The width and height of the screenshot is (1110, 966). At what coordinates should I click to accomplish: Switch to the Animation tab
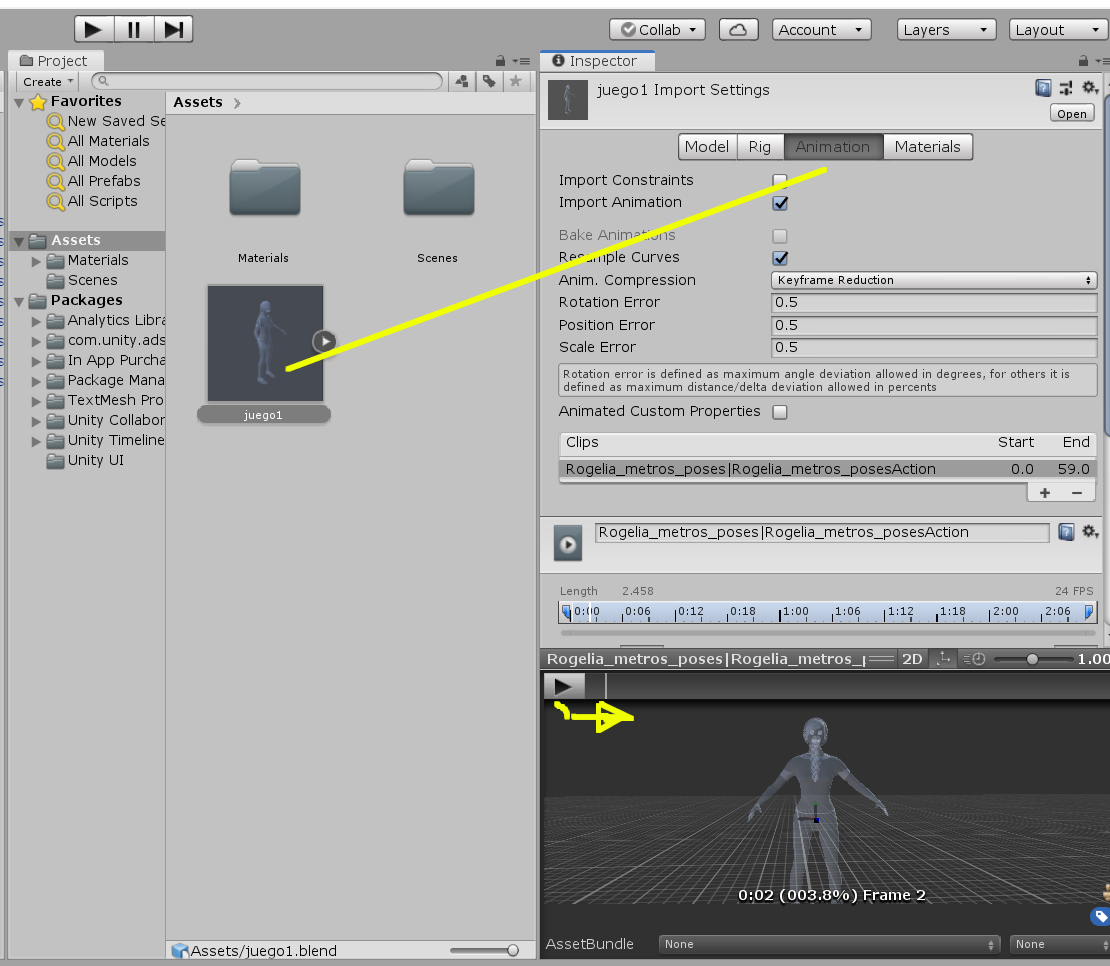833,146
